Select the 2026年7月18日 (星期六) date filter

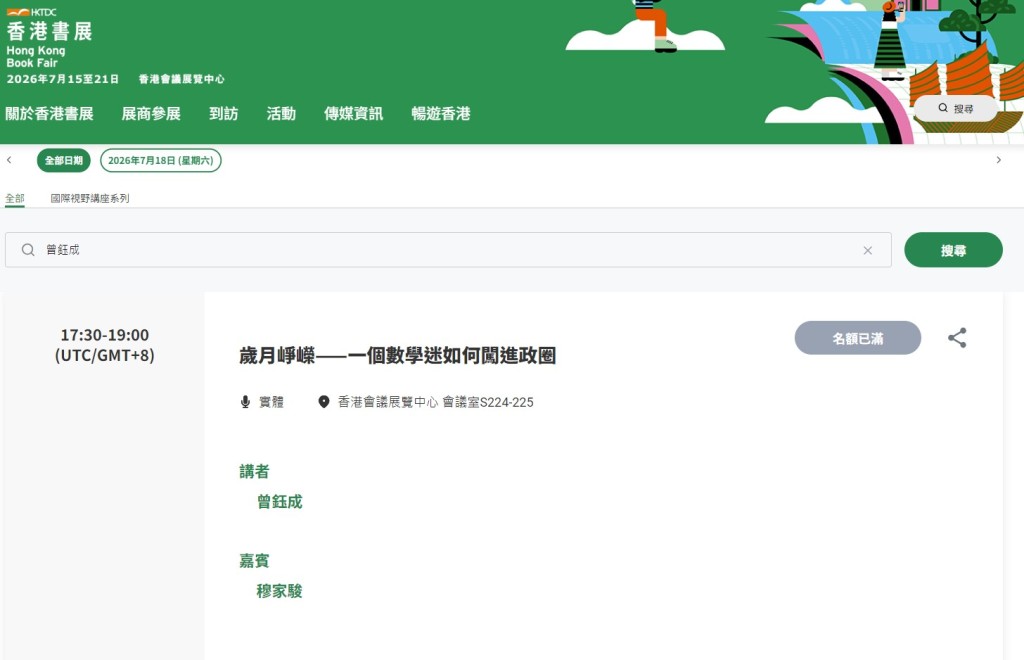click(x=161, y=161)
